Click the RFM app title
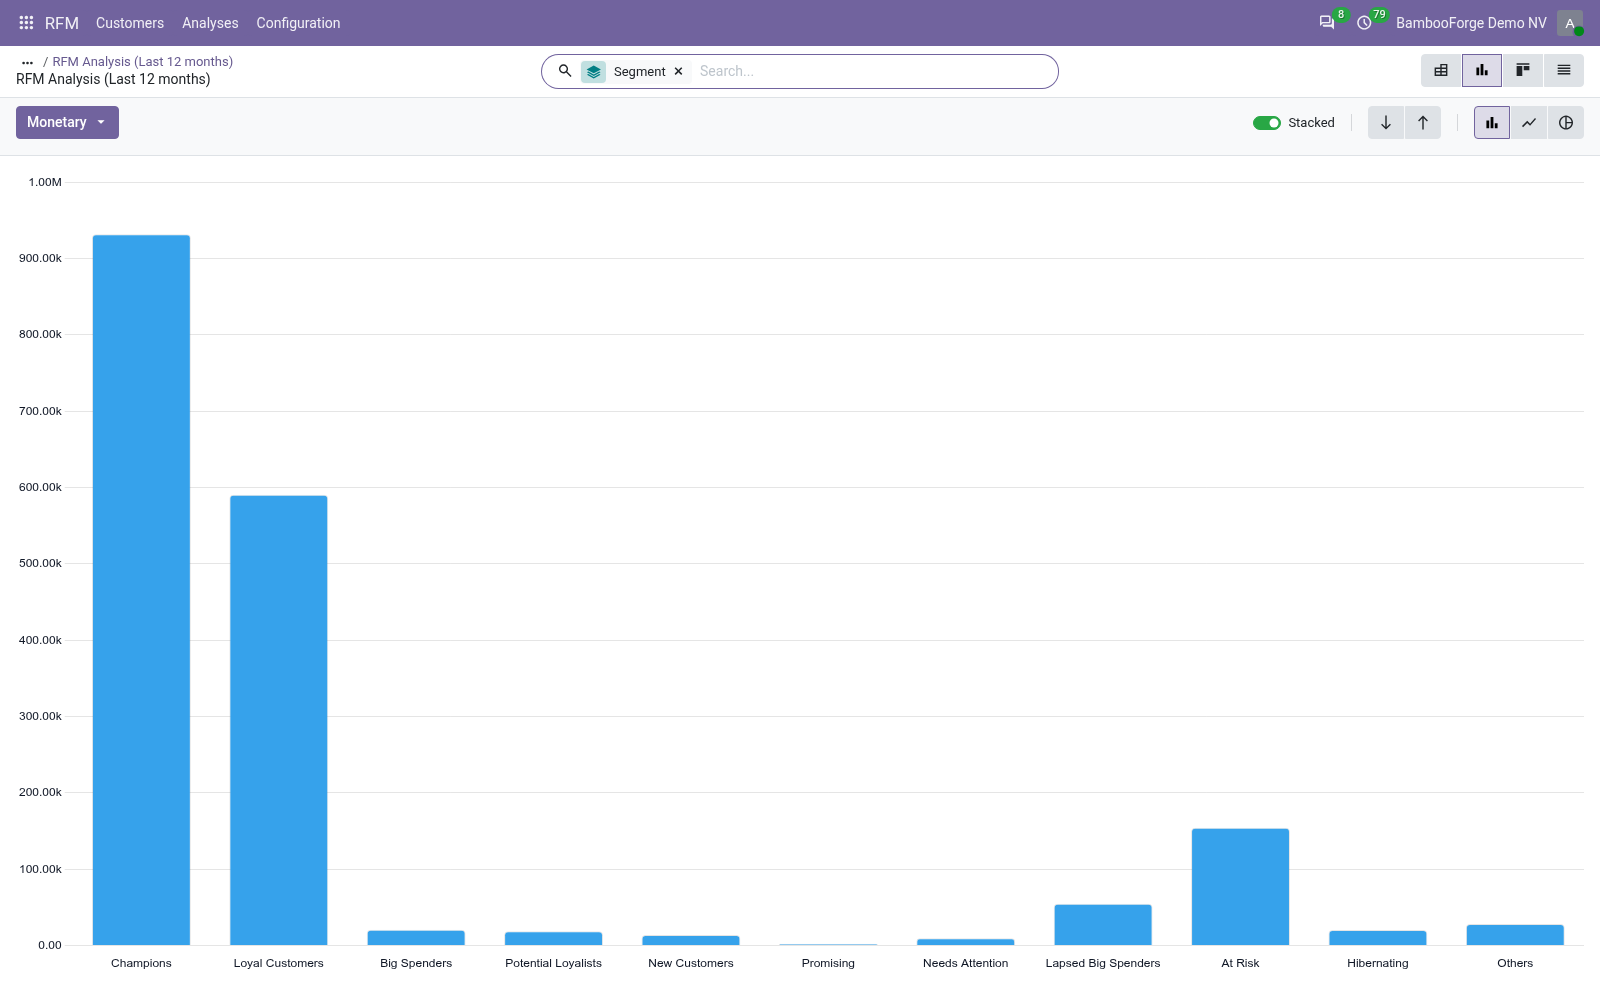The height and width of the screenshot is (1000, 1600). point(62,22)
